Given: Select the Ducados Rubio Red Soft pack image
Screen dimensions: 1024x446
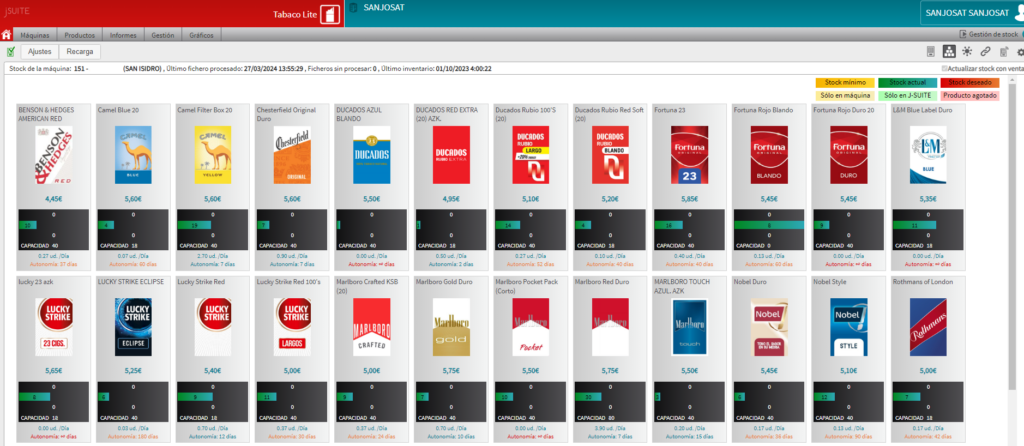Looking at the screenshot, I should [610, 155].
